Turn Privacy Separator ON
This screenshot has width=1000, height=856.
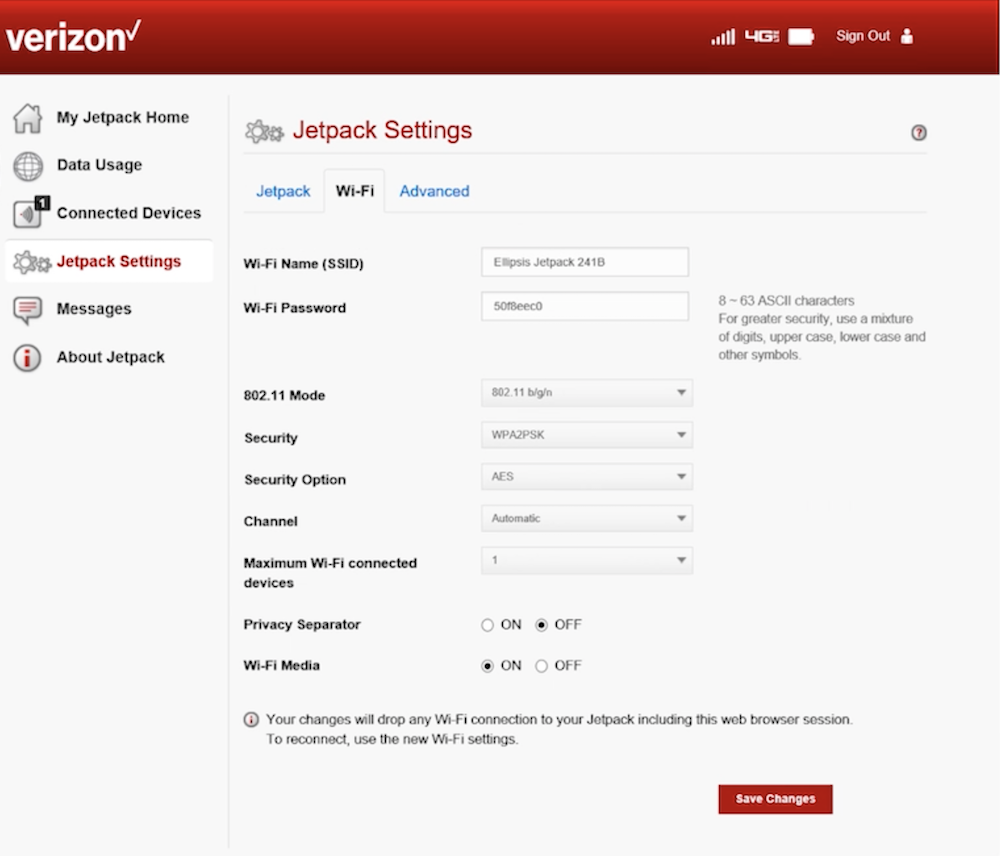(488, 625)
